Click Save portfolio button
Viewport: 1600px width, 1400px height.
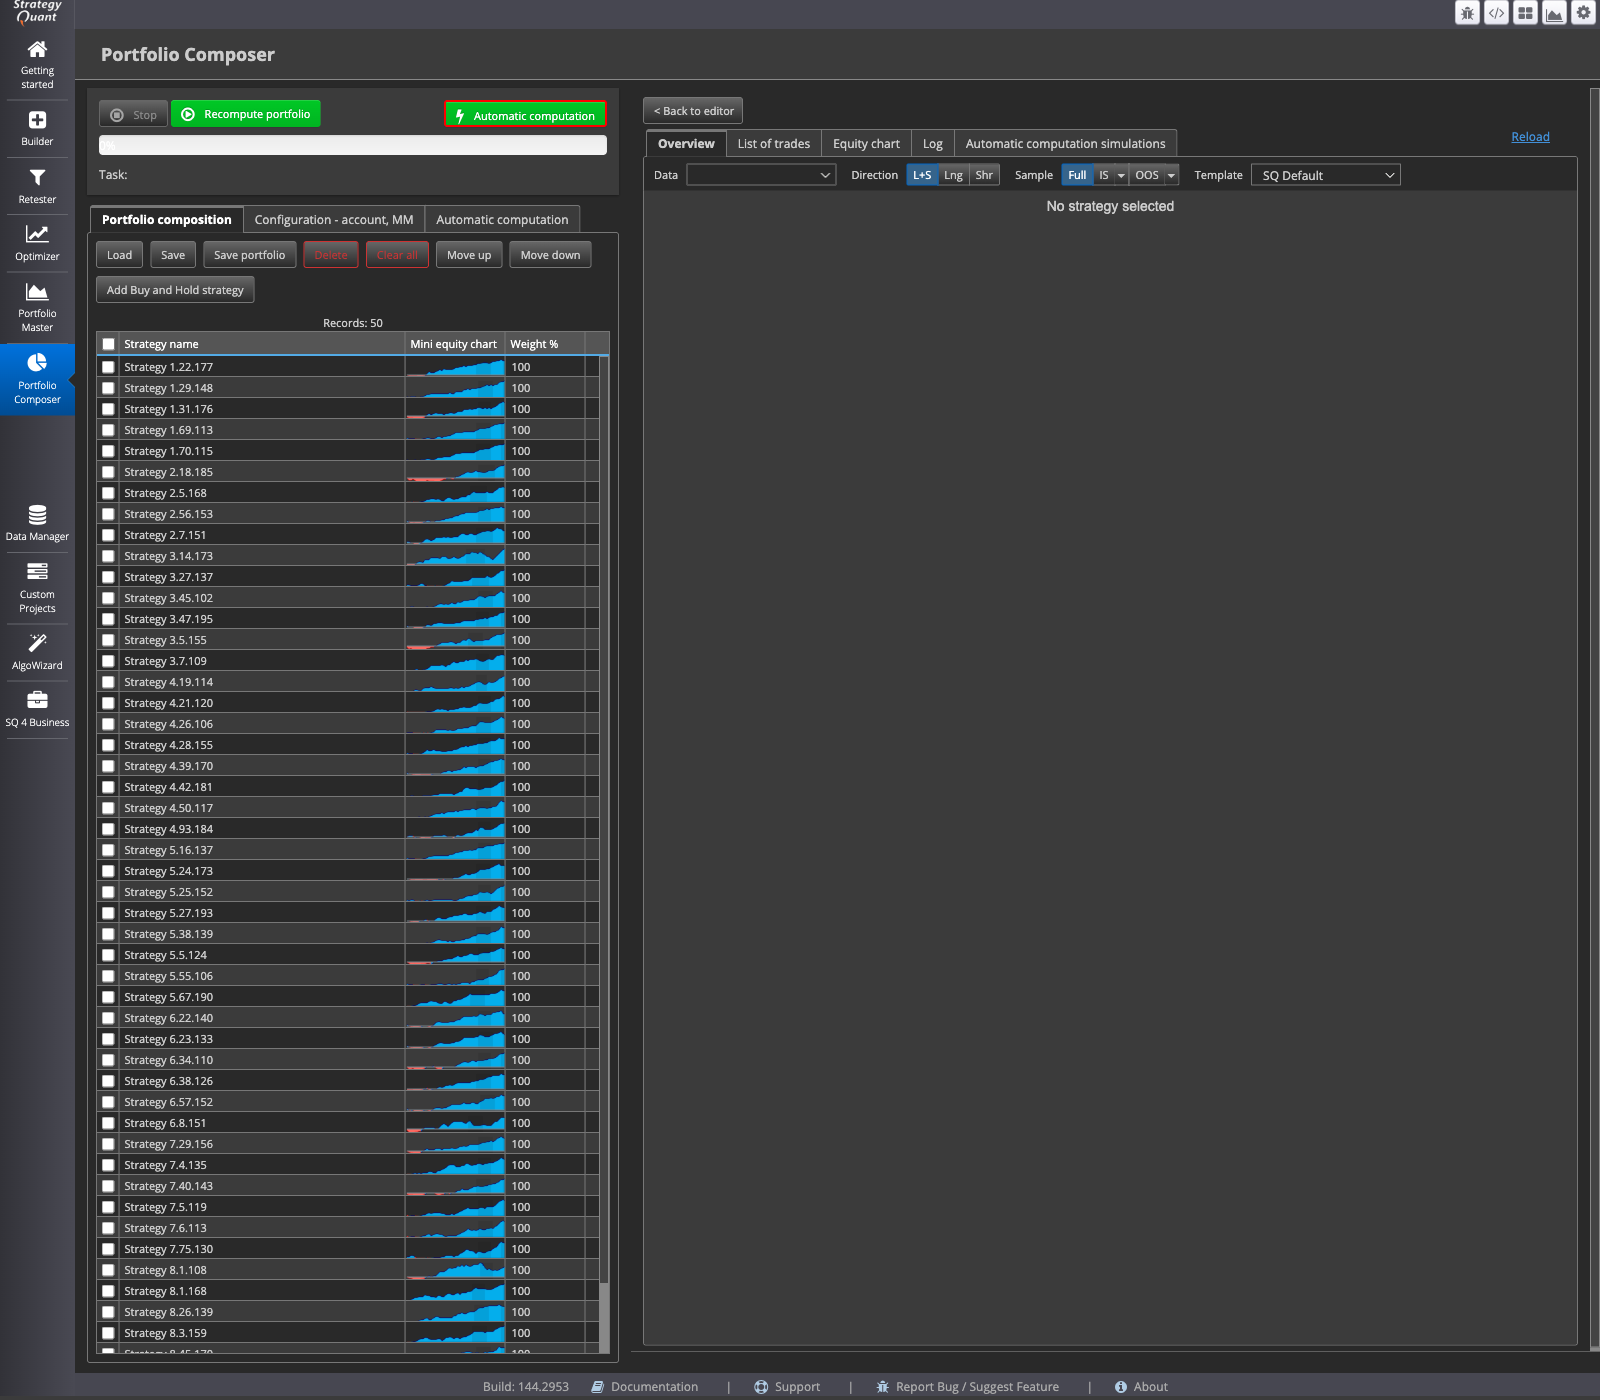pos(249,255)
